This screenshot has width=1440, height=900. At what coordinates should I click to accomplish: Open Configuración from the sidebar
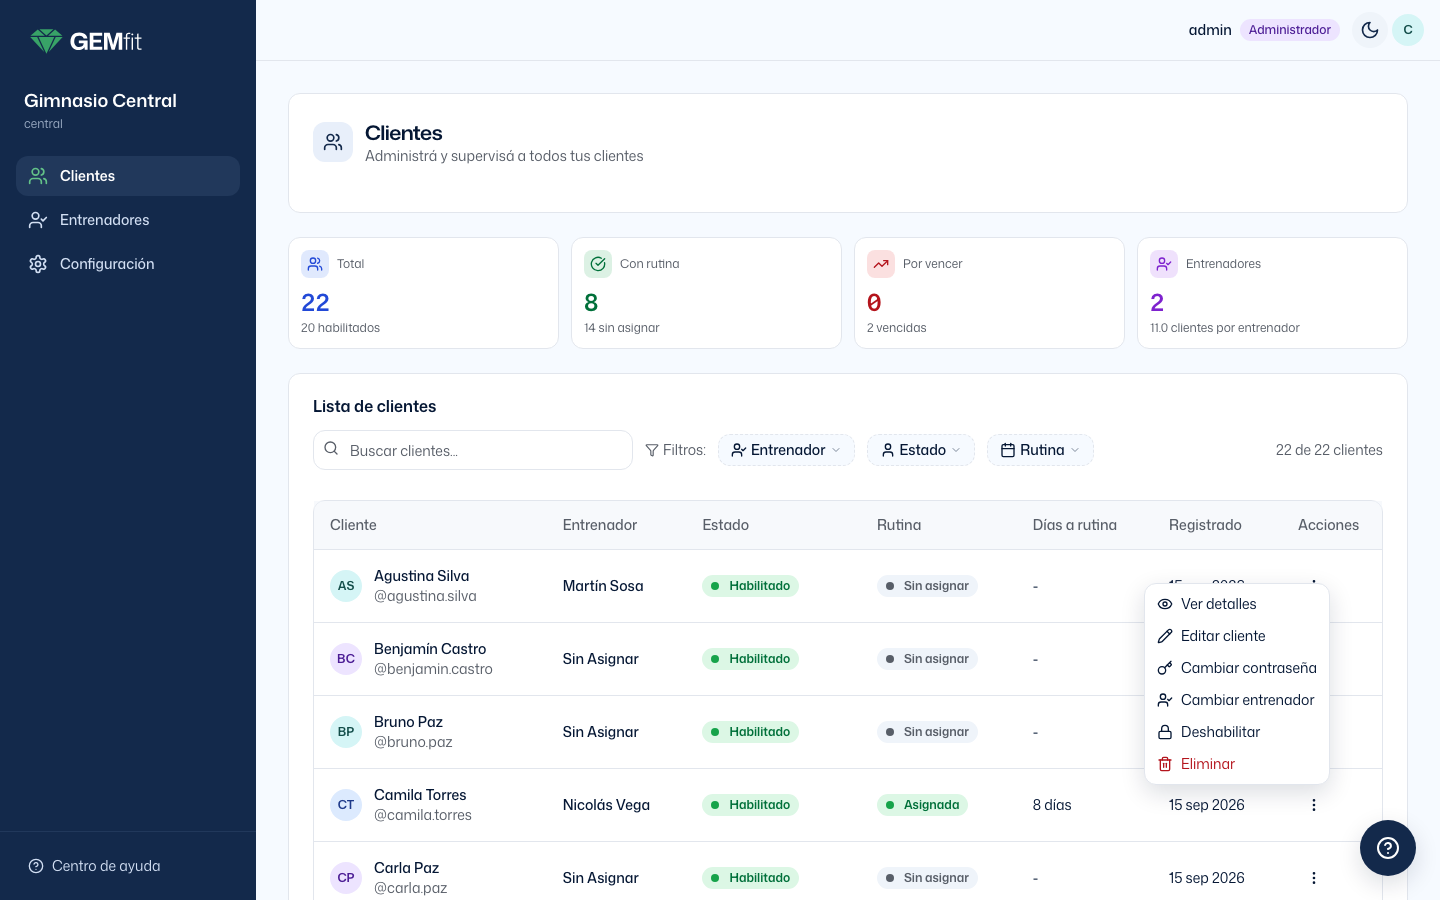pos(128,264)
